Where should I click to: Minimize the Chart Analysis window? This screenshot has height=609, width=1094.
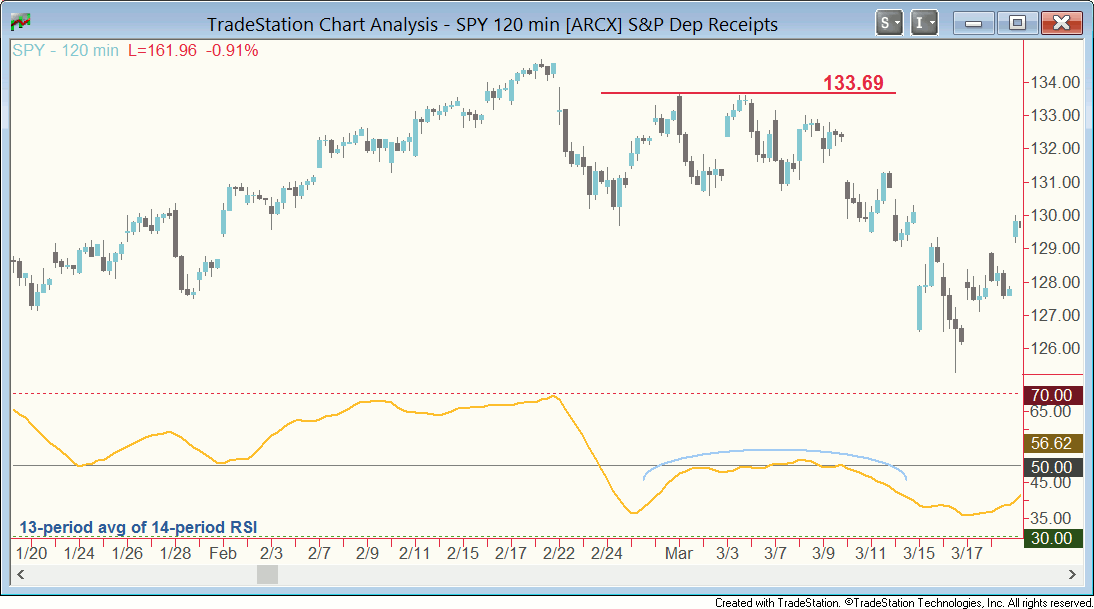(973, 22)
